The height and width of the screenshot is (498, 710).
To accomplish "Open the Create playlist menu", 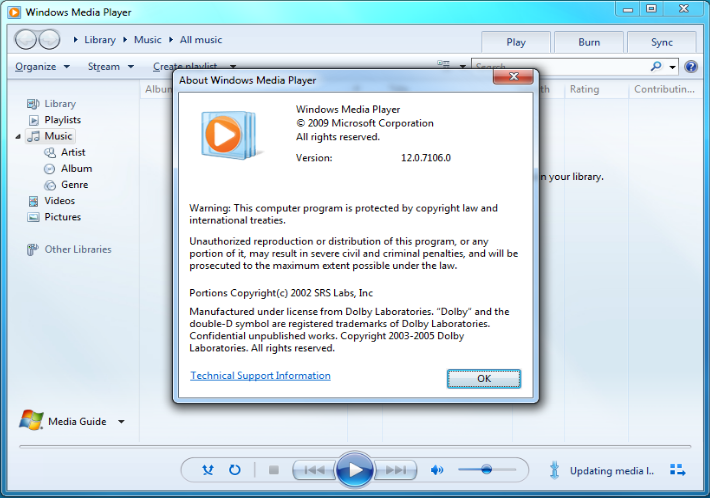I will (x=195, y=67).
